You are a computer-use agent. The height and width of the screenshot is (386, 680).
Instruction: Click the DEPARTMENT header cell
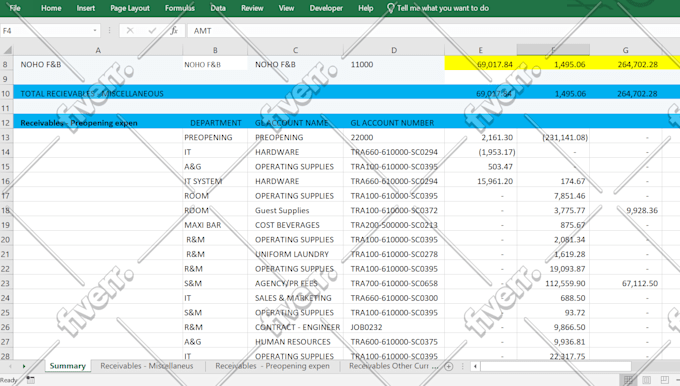[215, 123]
